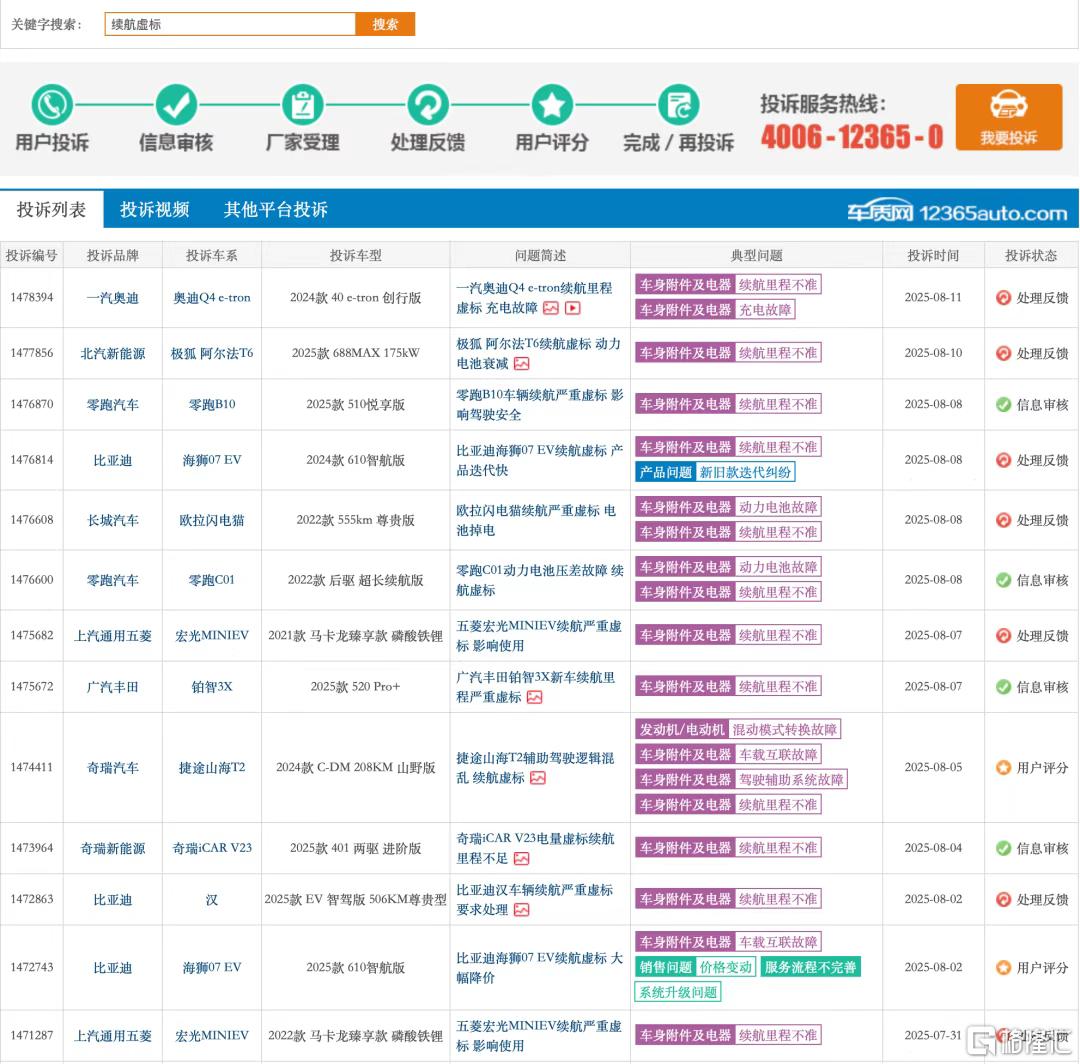Click the orange 搜索 button
Image resolution: width=1080 pixels, height=1064 pixels.
[x=385, y=24]
